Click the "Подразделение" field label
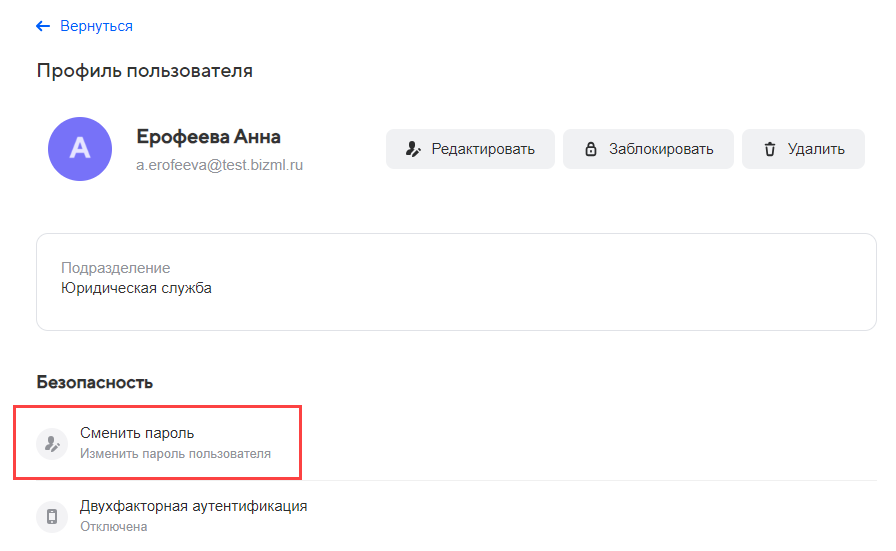This screenshot has width=896, height=551. tap(115, 268)
